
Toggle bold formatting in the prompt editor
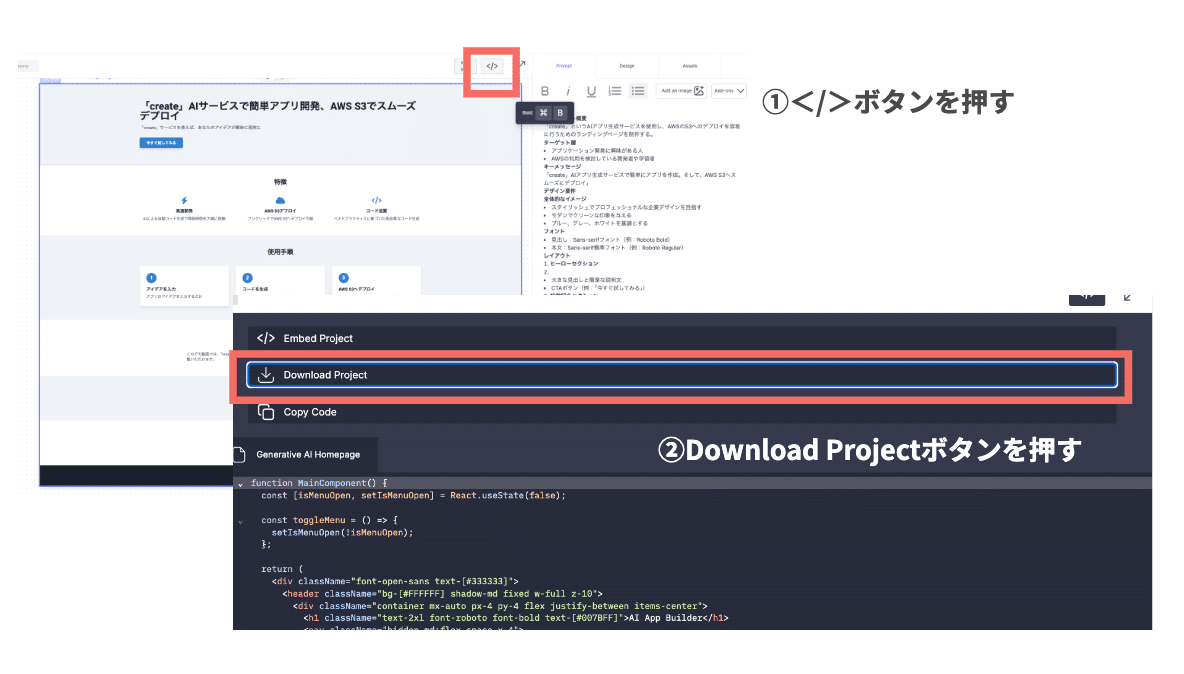(x=544, y=91)
